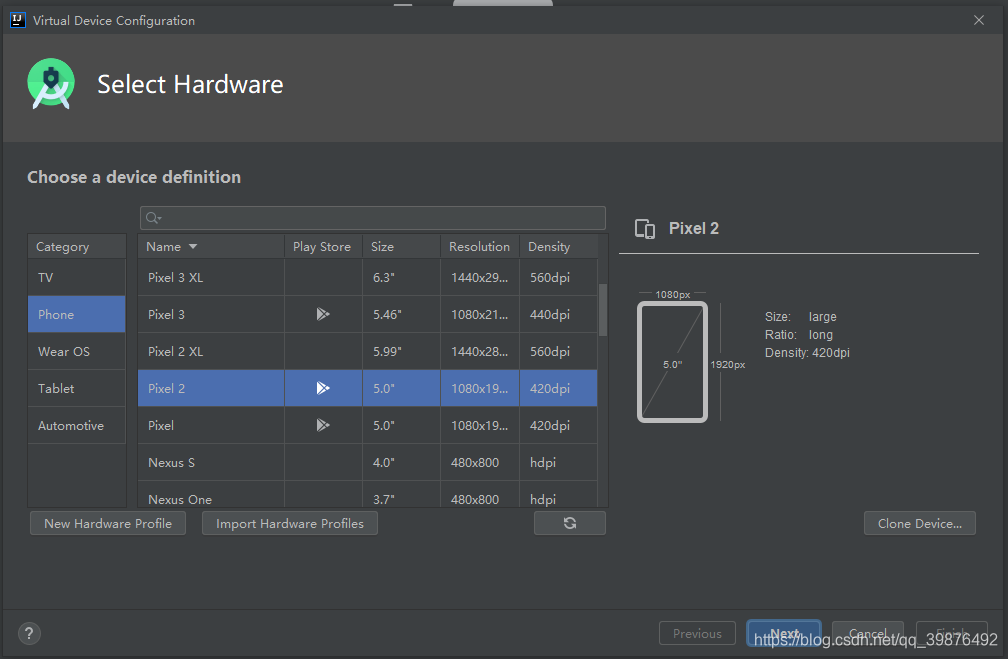Select the Nexus S device row

coord(210,462)
